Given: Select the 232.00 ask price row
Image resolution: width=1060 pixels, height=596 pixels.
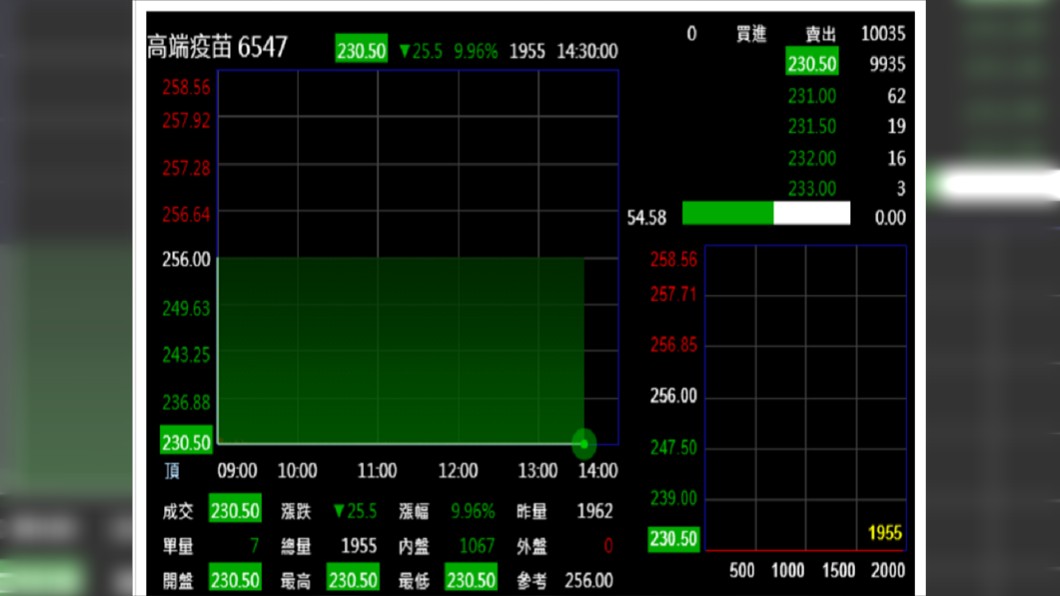Looking at the screenshot, I should point(812,158).
